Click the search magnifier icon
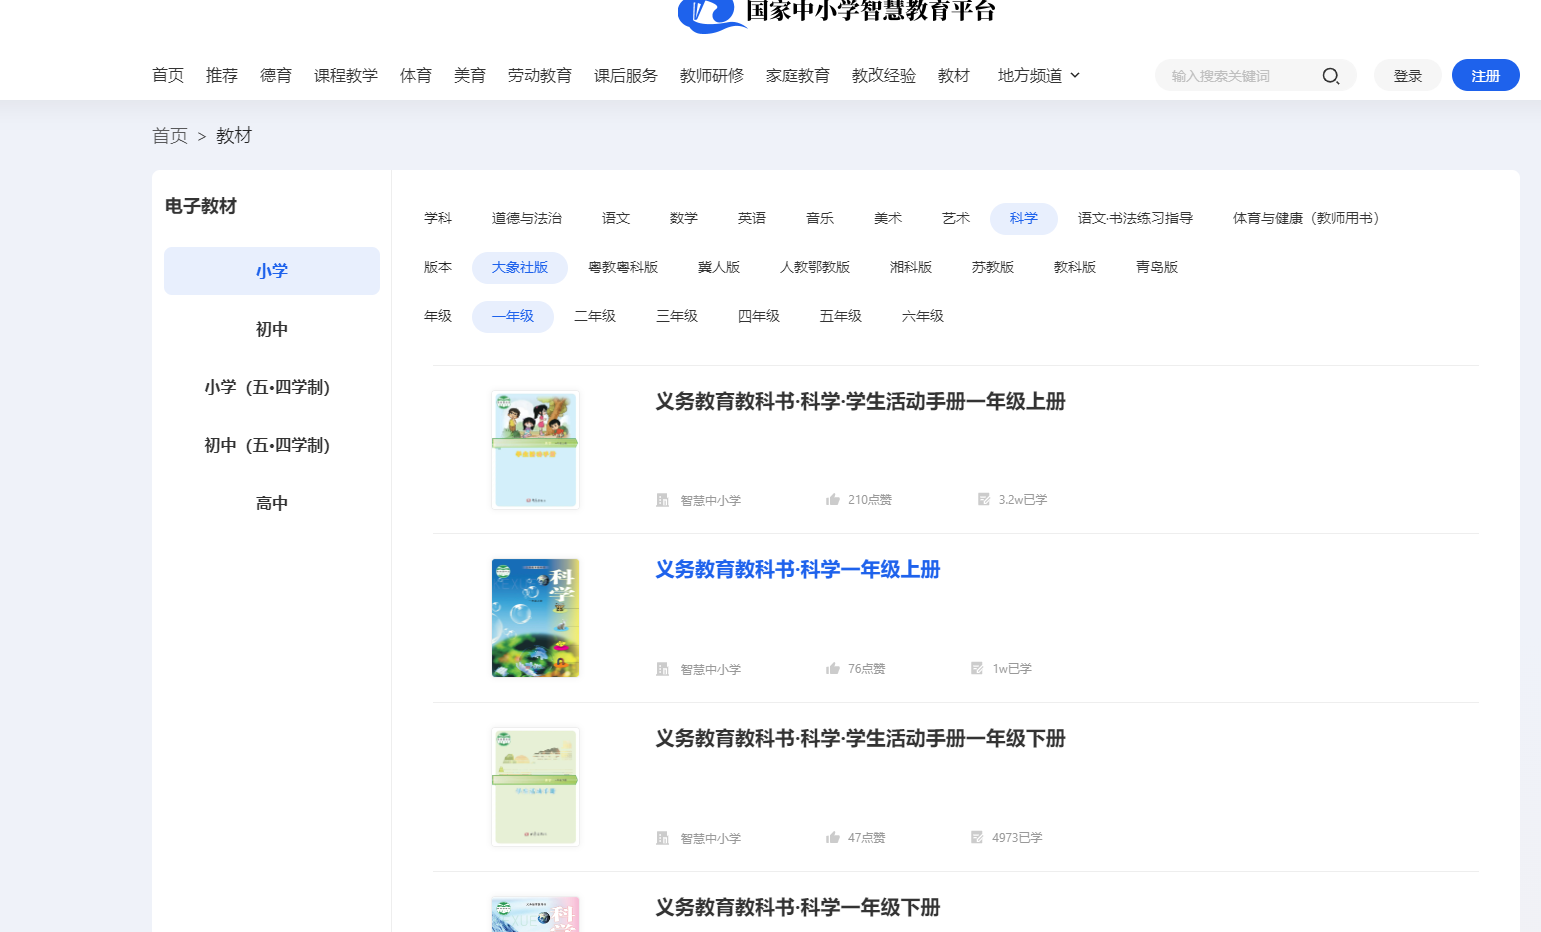Viewport: 1541px width, 932px height. (1331, 75)
